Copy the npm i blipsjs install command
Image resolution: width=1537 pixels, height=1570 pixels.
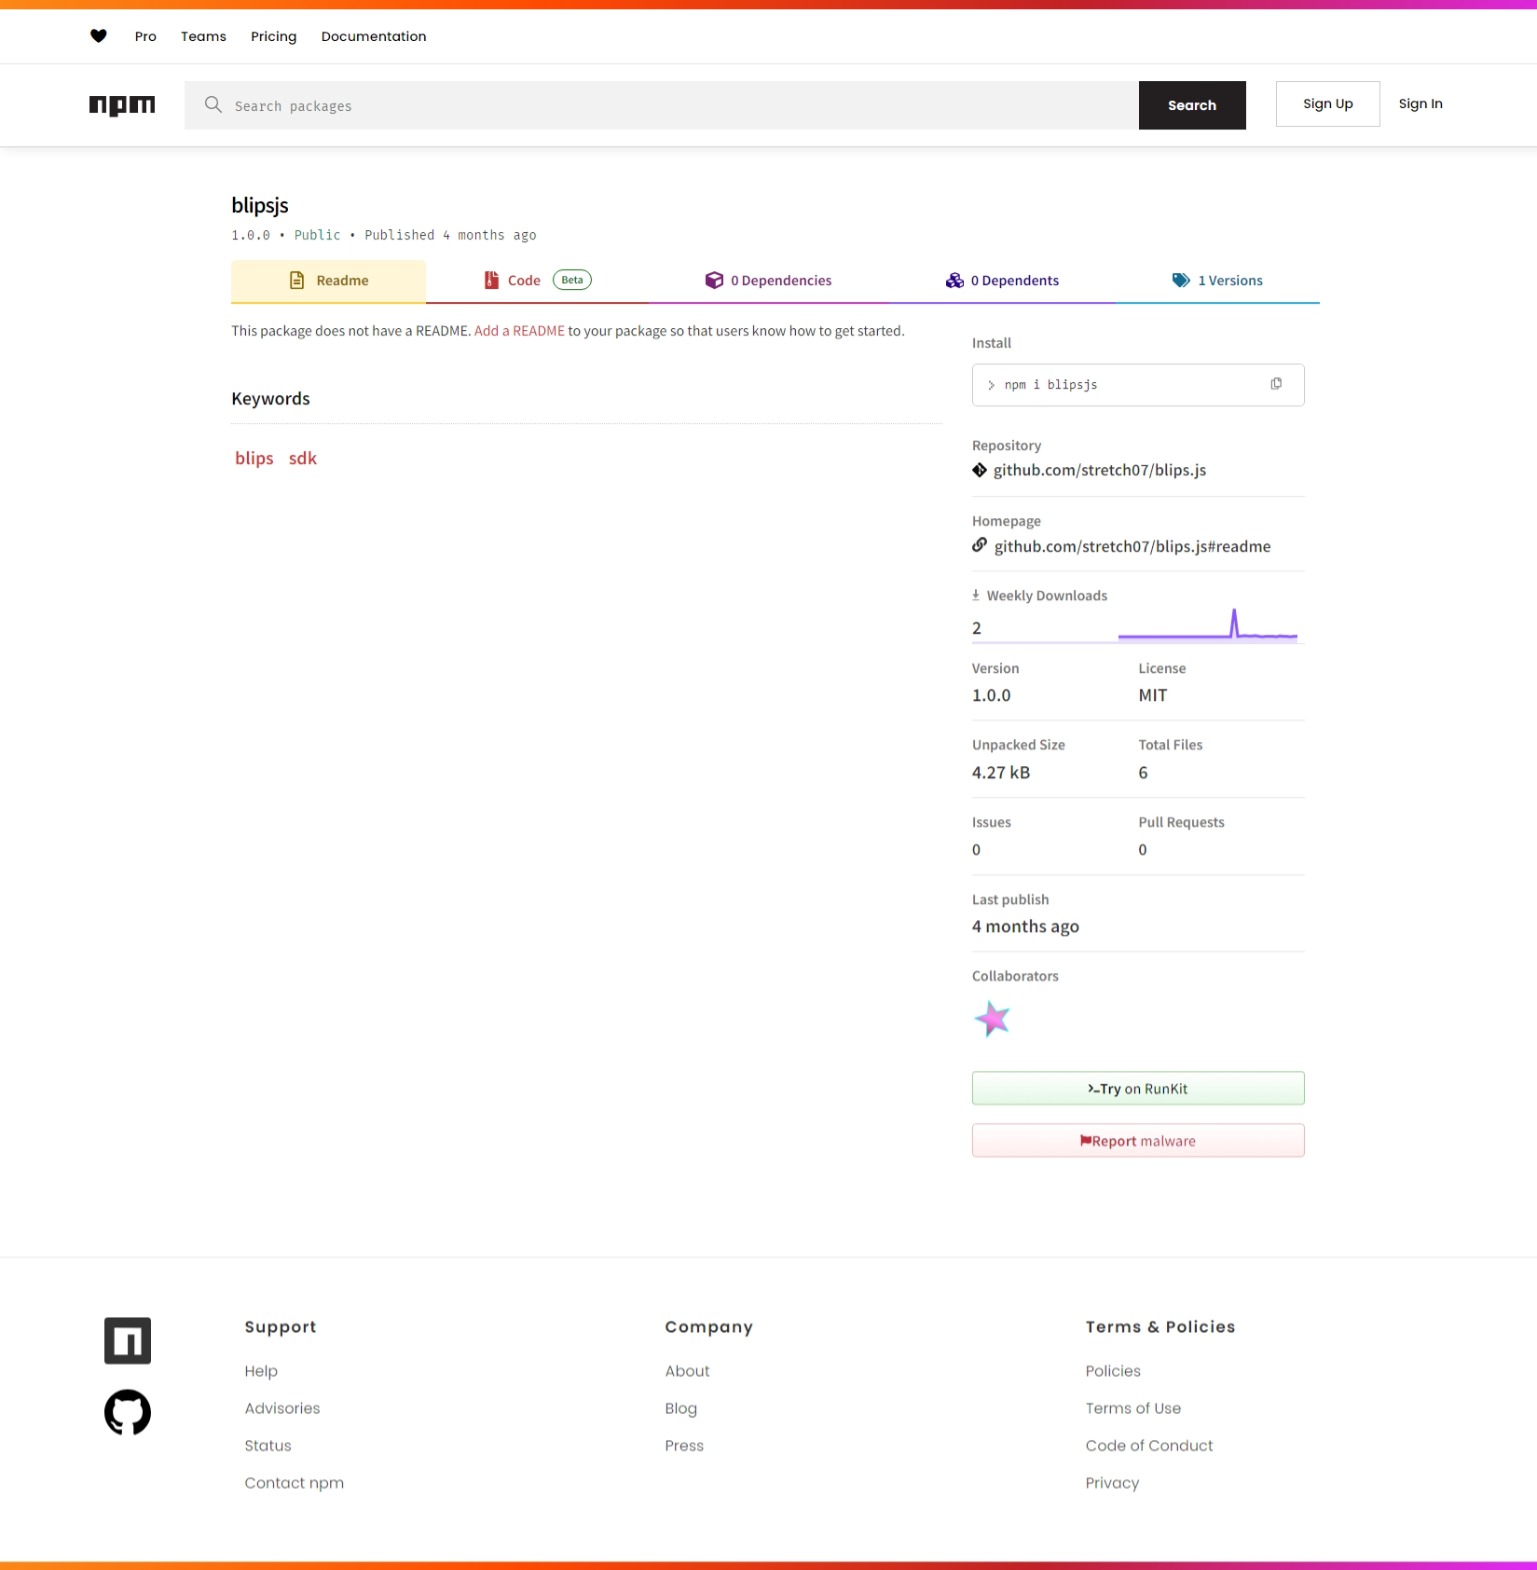click(x=1275, y=384)
